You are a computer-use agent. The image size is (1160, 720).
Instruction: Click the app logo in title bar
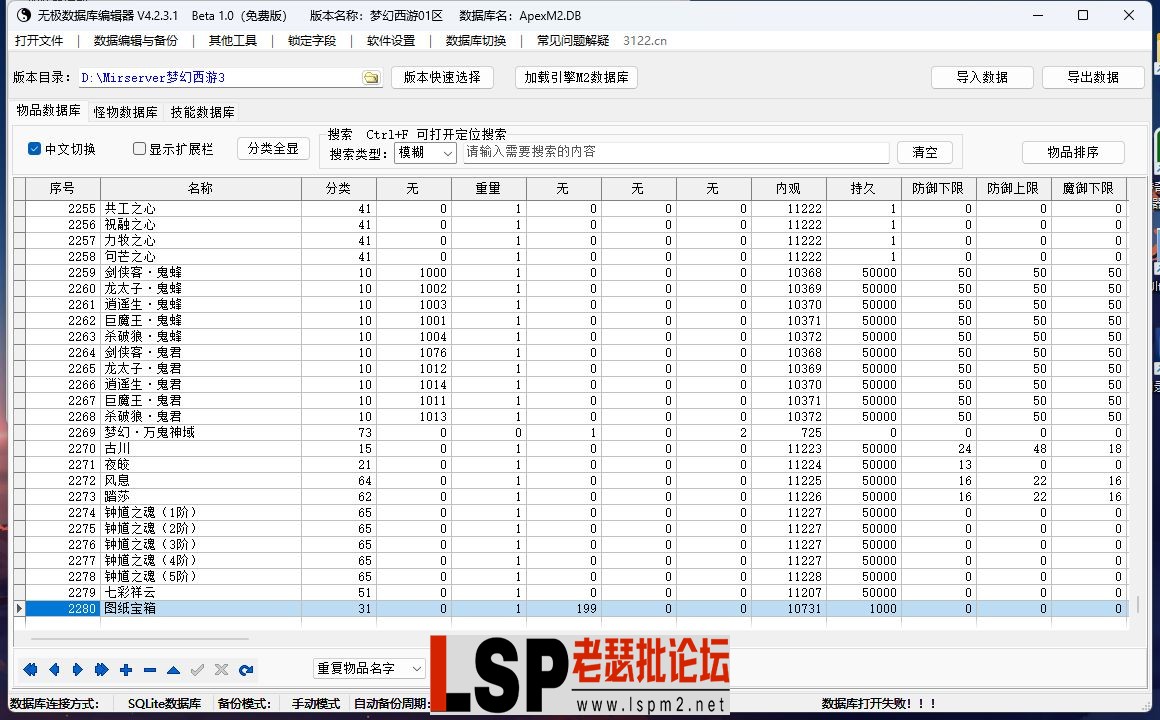24,15
